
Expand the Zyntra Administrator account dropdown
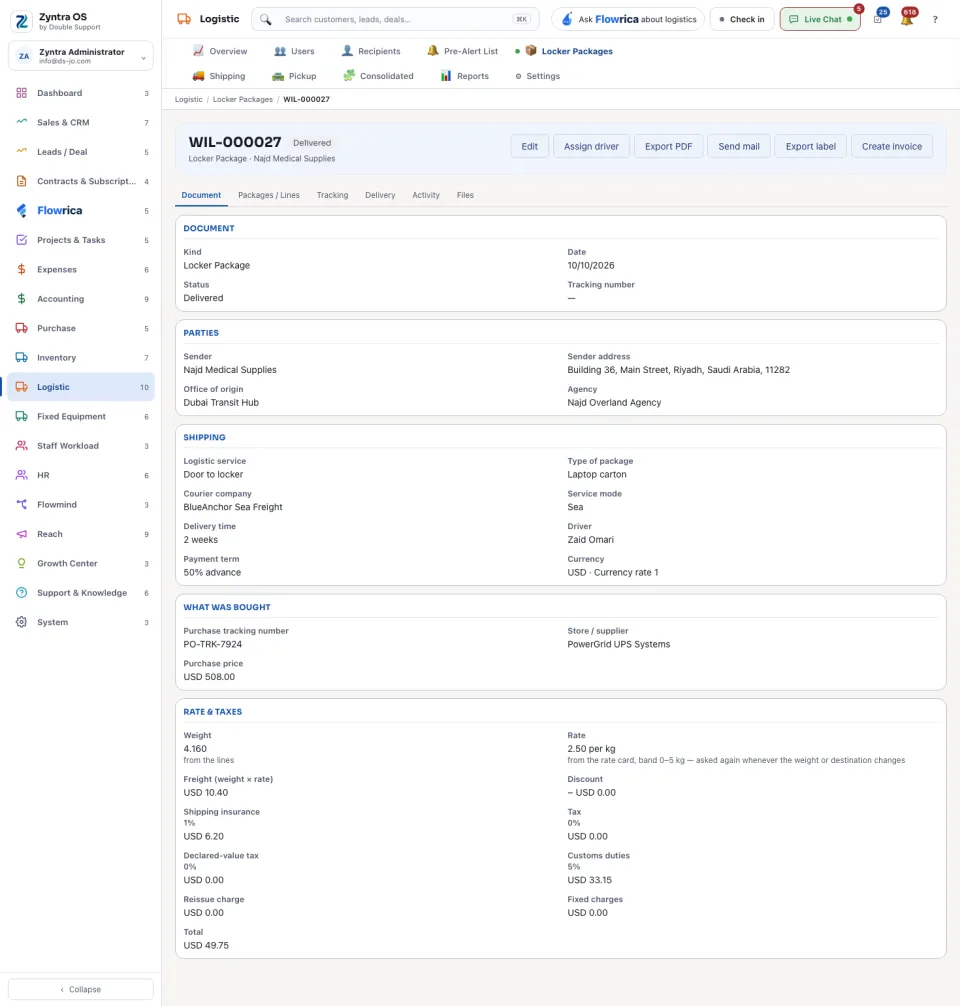point(81,56)
